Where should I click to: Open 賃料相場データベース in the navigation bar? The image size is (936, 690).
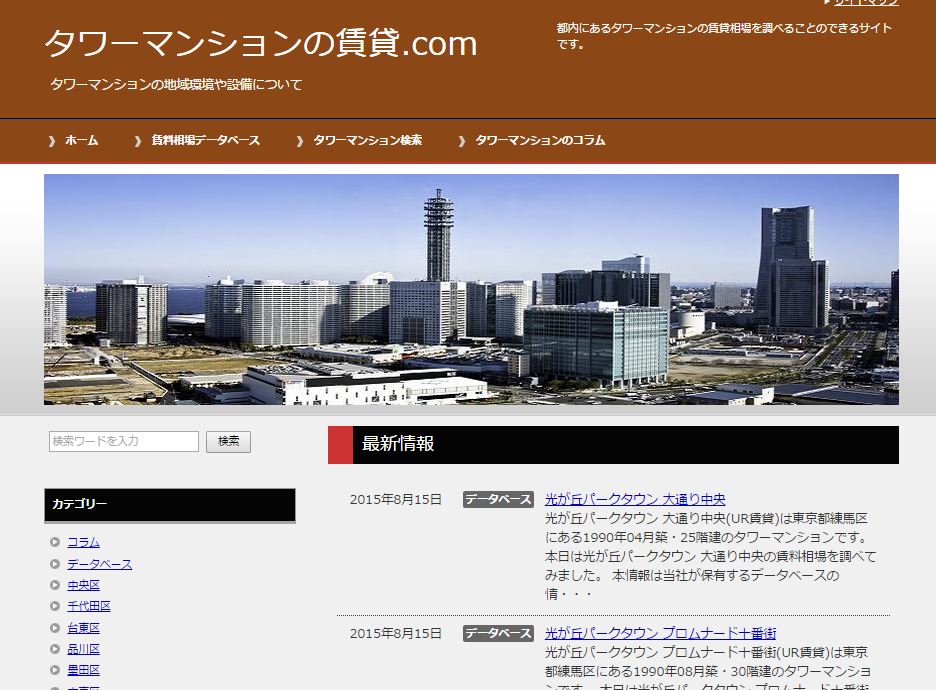(206, 141)
